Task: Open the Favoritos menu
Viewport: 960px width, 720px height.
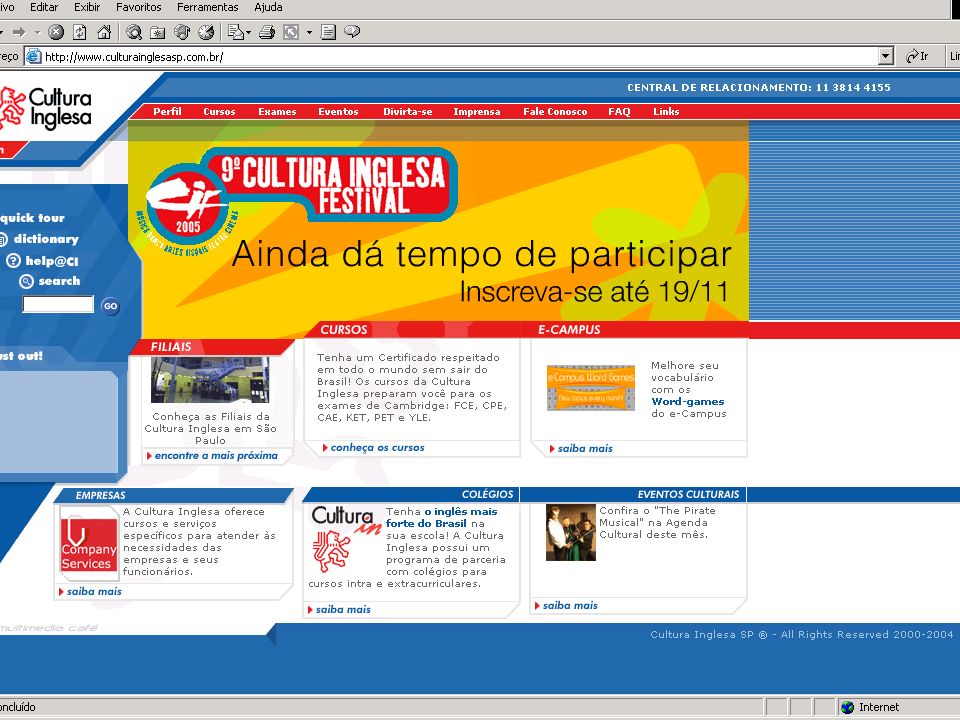Action: point(139,7)
